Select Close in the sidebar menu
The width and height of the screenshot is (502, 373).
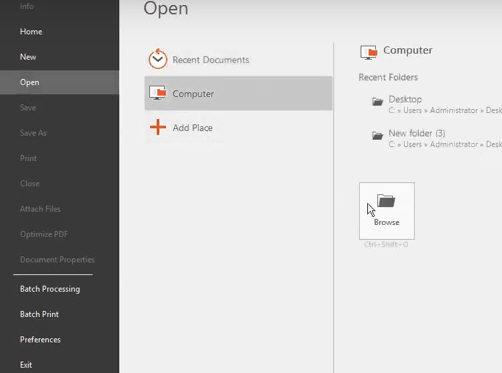[30, 184]
